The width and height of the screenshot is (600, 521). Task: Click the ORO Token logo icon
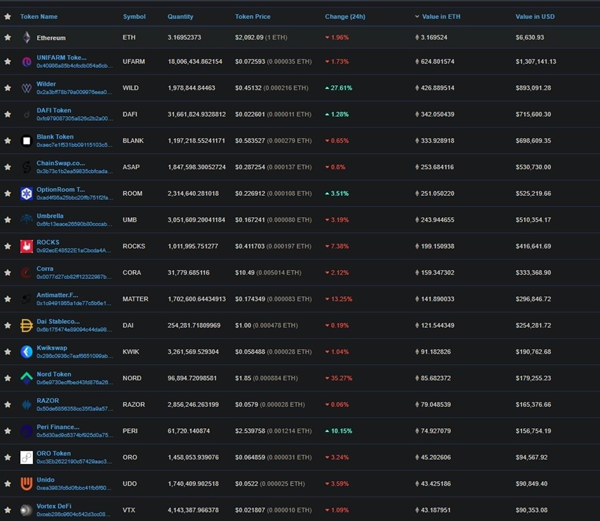(x=26, y=458)
